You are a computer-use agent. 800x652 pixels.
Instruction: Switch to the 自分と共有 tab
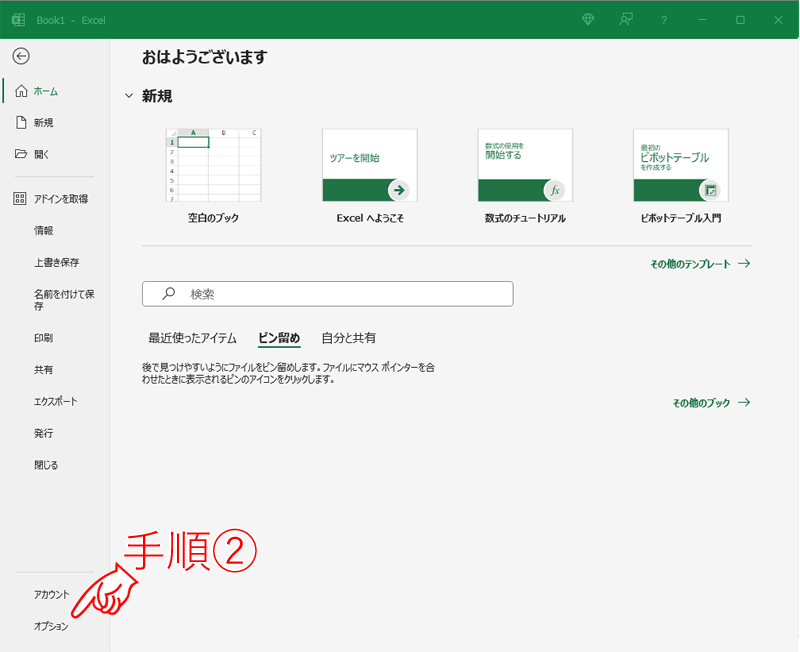coord(348,338)
